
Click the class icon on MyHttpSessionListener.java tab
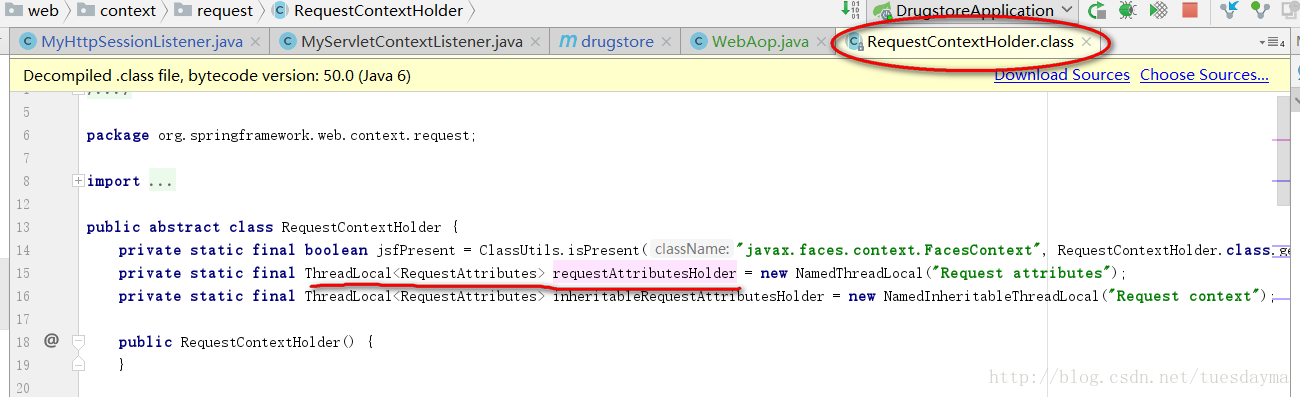[x=28, y=42]
